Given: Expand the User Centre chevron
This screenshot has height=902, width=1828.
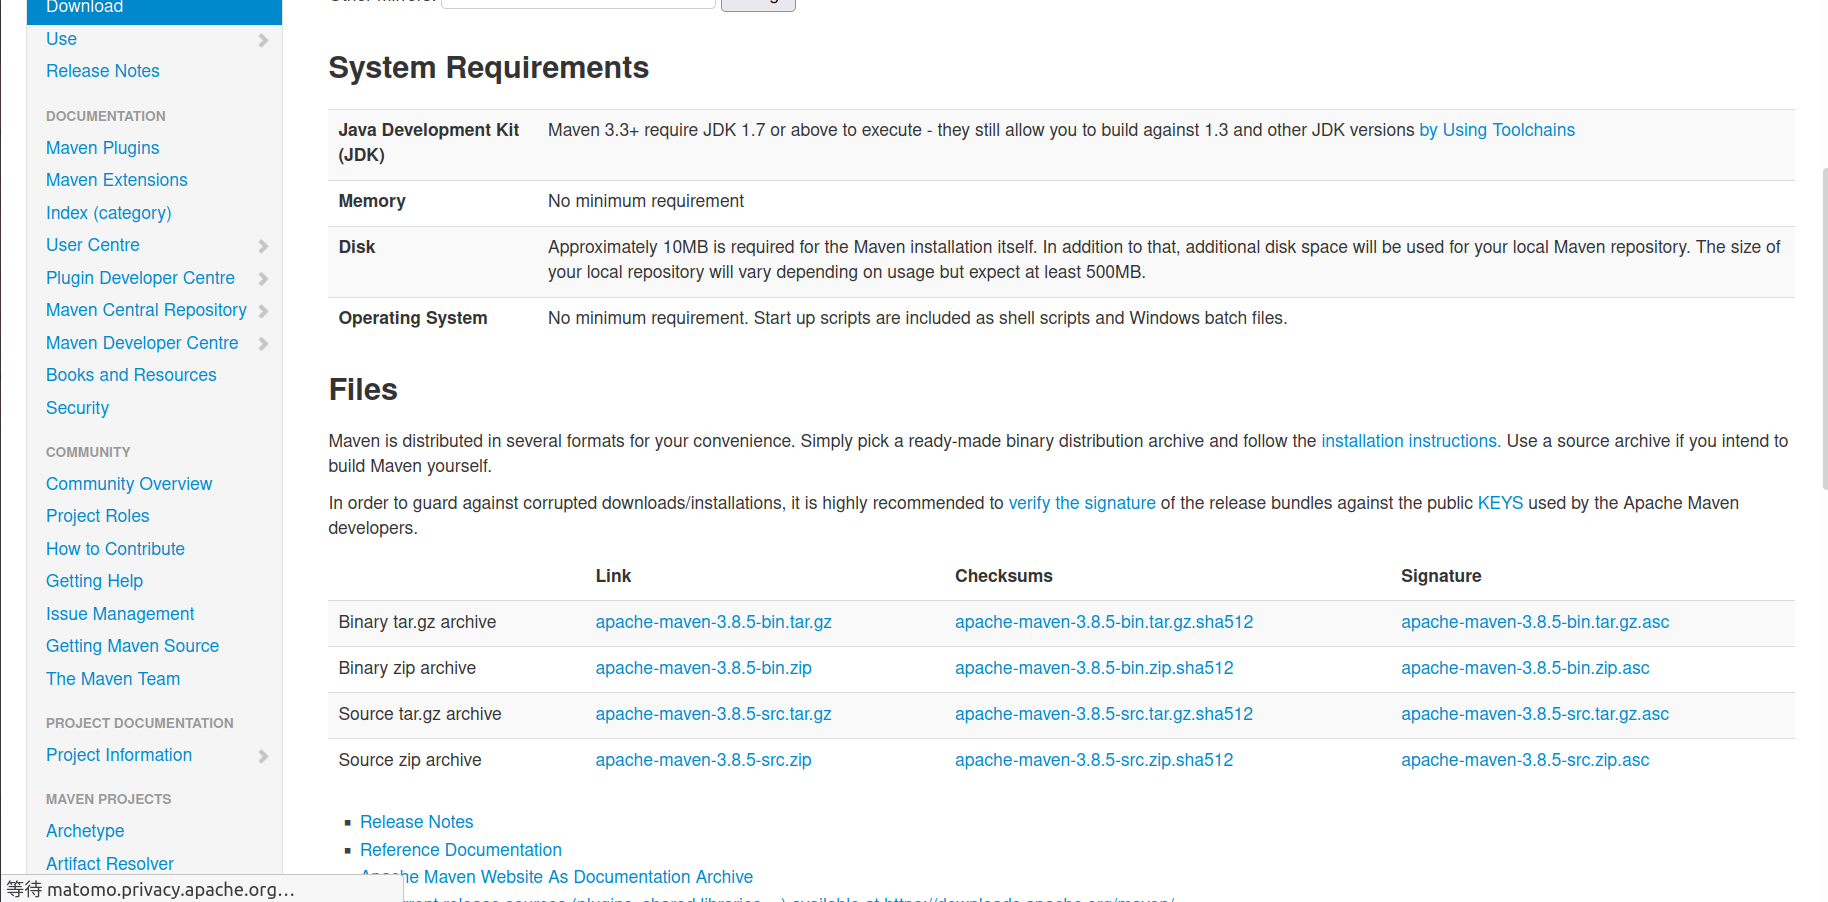Looking at the screenshot, I should tap(264, 246).
